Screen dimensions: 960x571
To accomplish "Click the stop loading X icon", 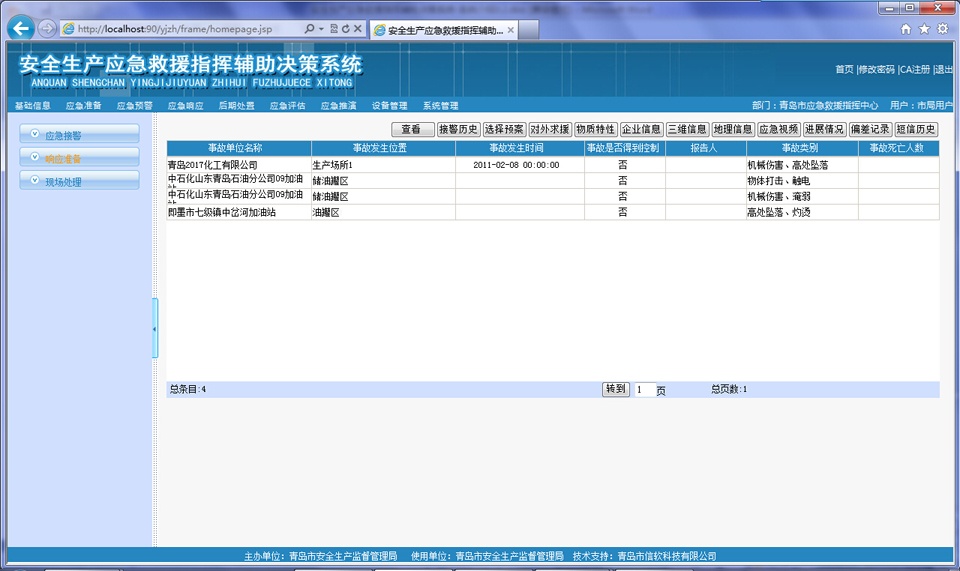I will pos(357,30).
